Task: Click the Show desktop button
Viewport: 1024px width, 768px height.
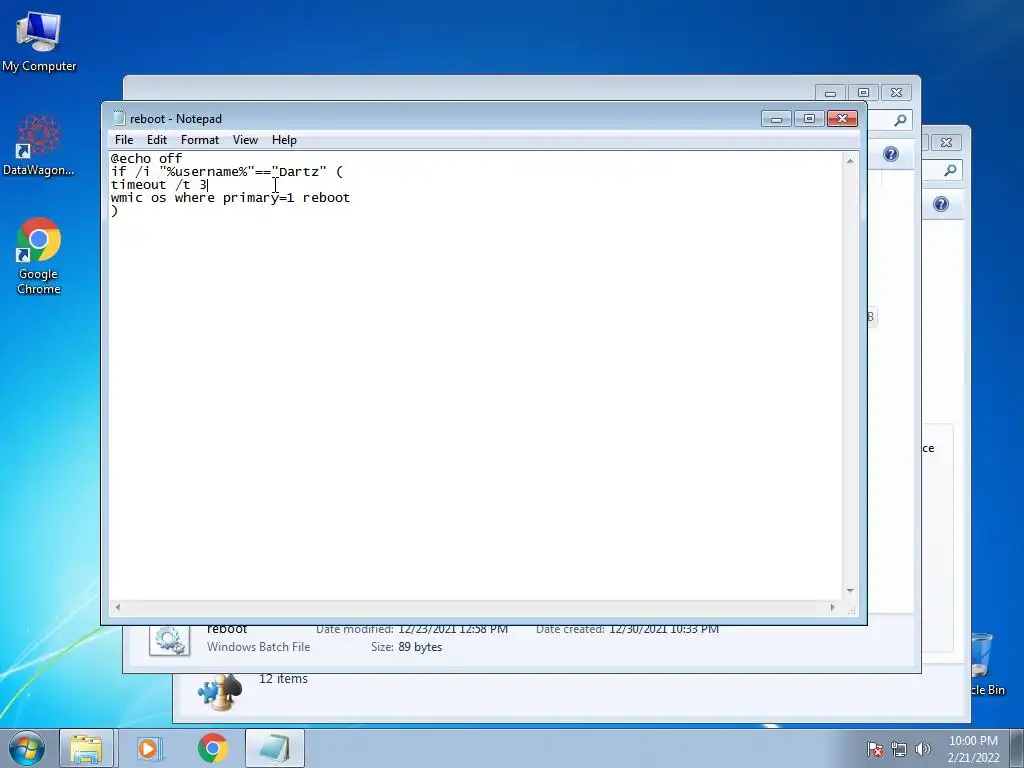Action: [1017, 748]
